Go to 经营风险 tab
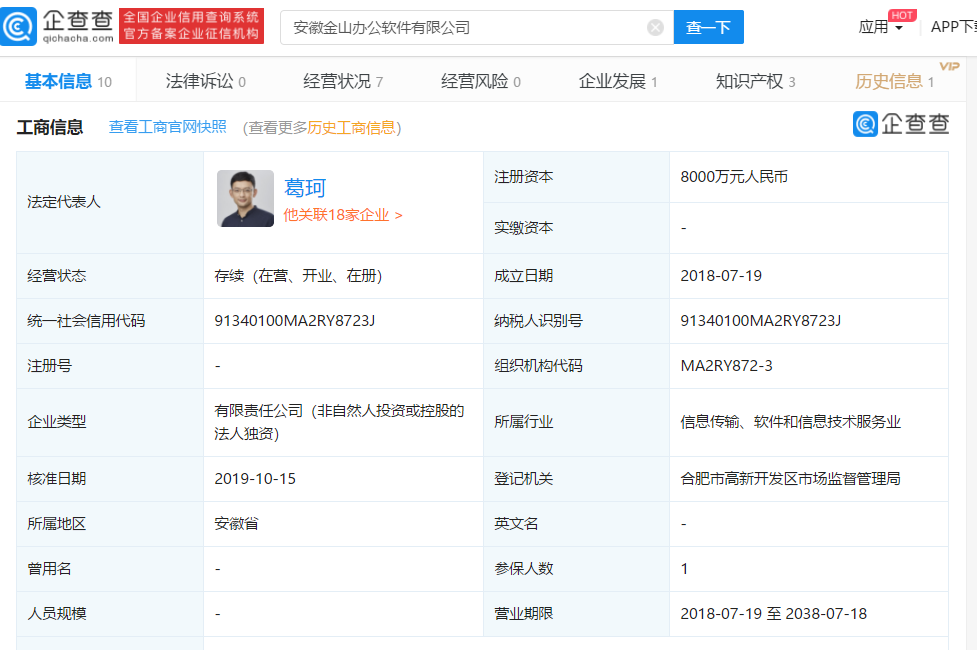The width and height of the screenshot is (977, 650). click(x=474, y=82)
